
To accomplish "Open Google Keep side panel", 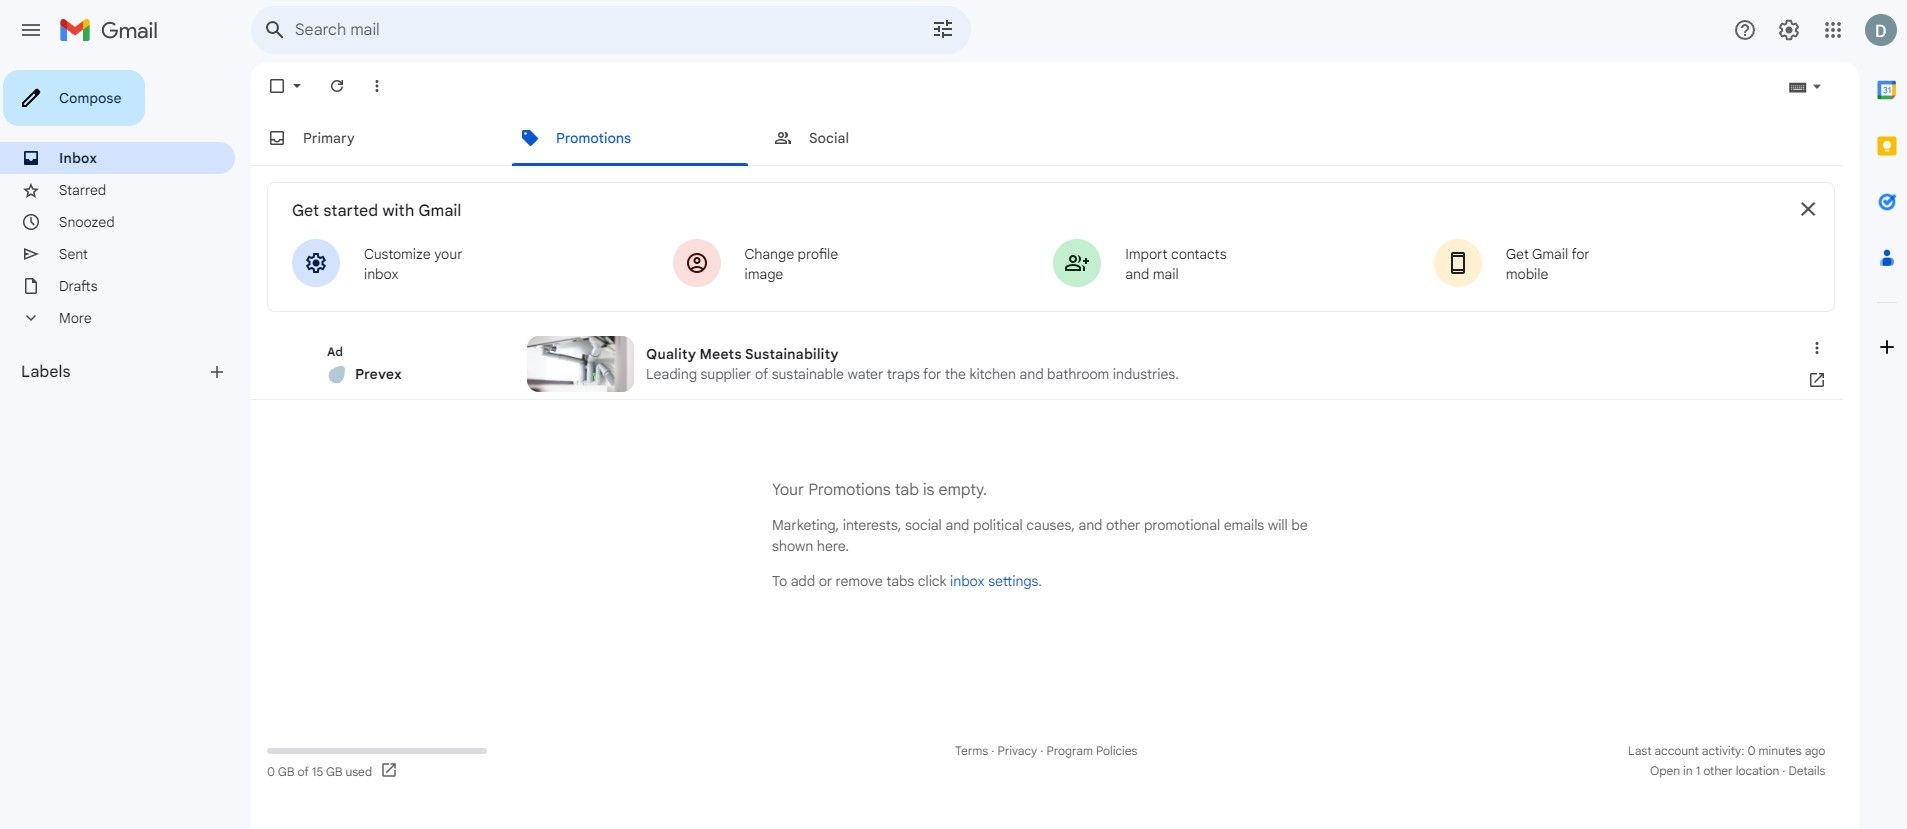I will 1887,146.
